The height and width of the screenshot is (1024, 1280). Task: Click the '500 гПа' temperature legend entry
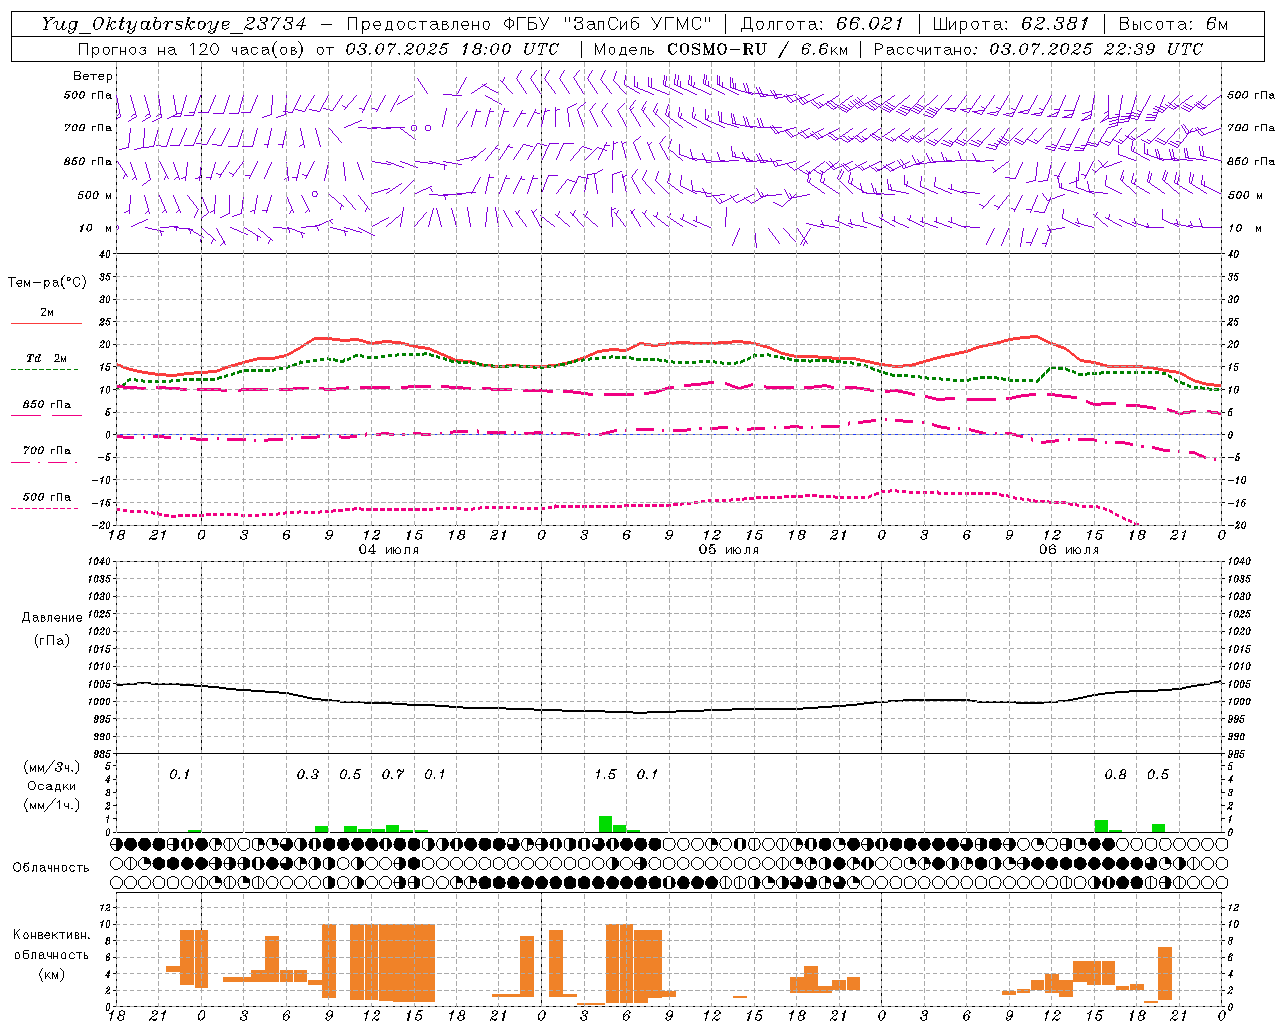pos(47,497)
